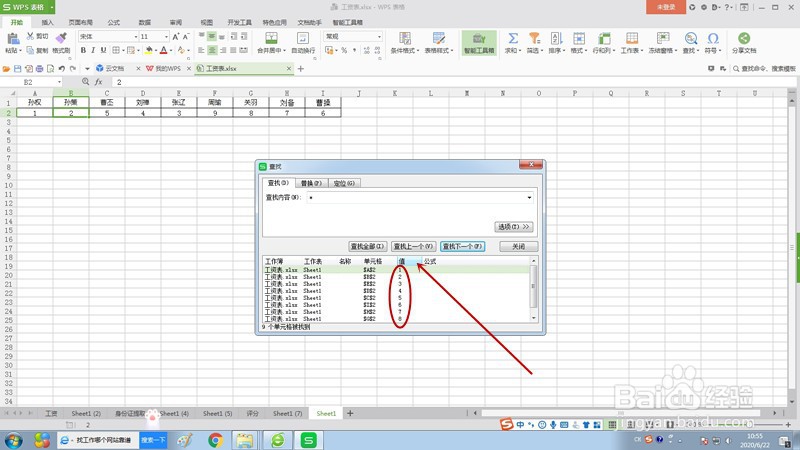
Task: Activate the Format Painter brush
Action: pos(61,38)
